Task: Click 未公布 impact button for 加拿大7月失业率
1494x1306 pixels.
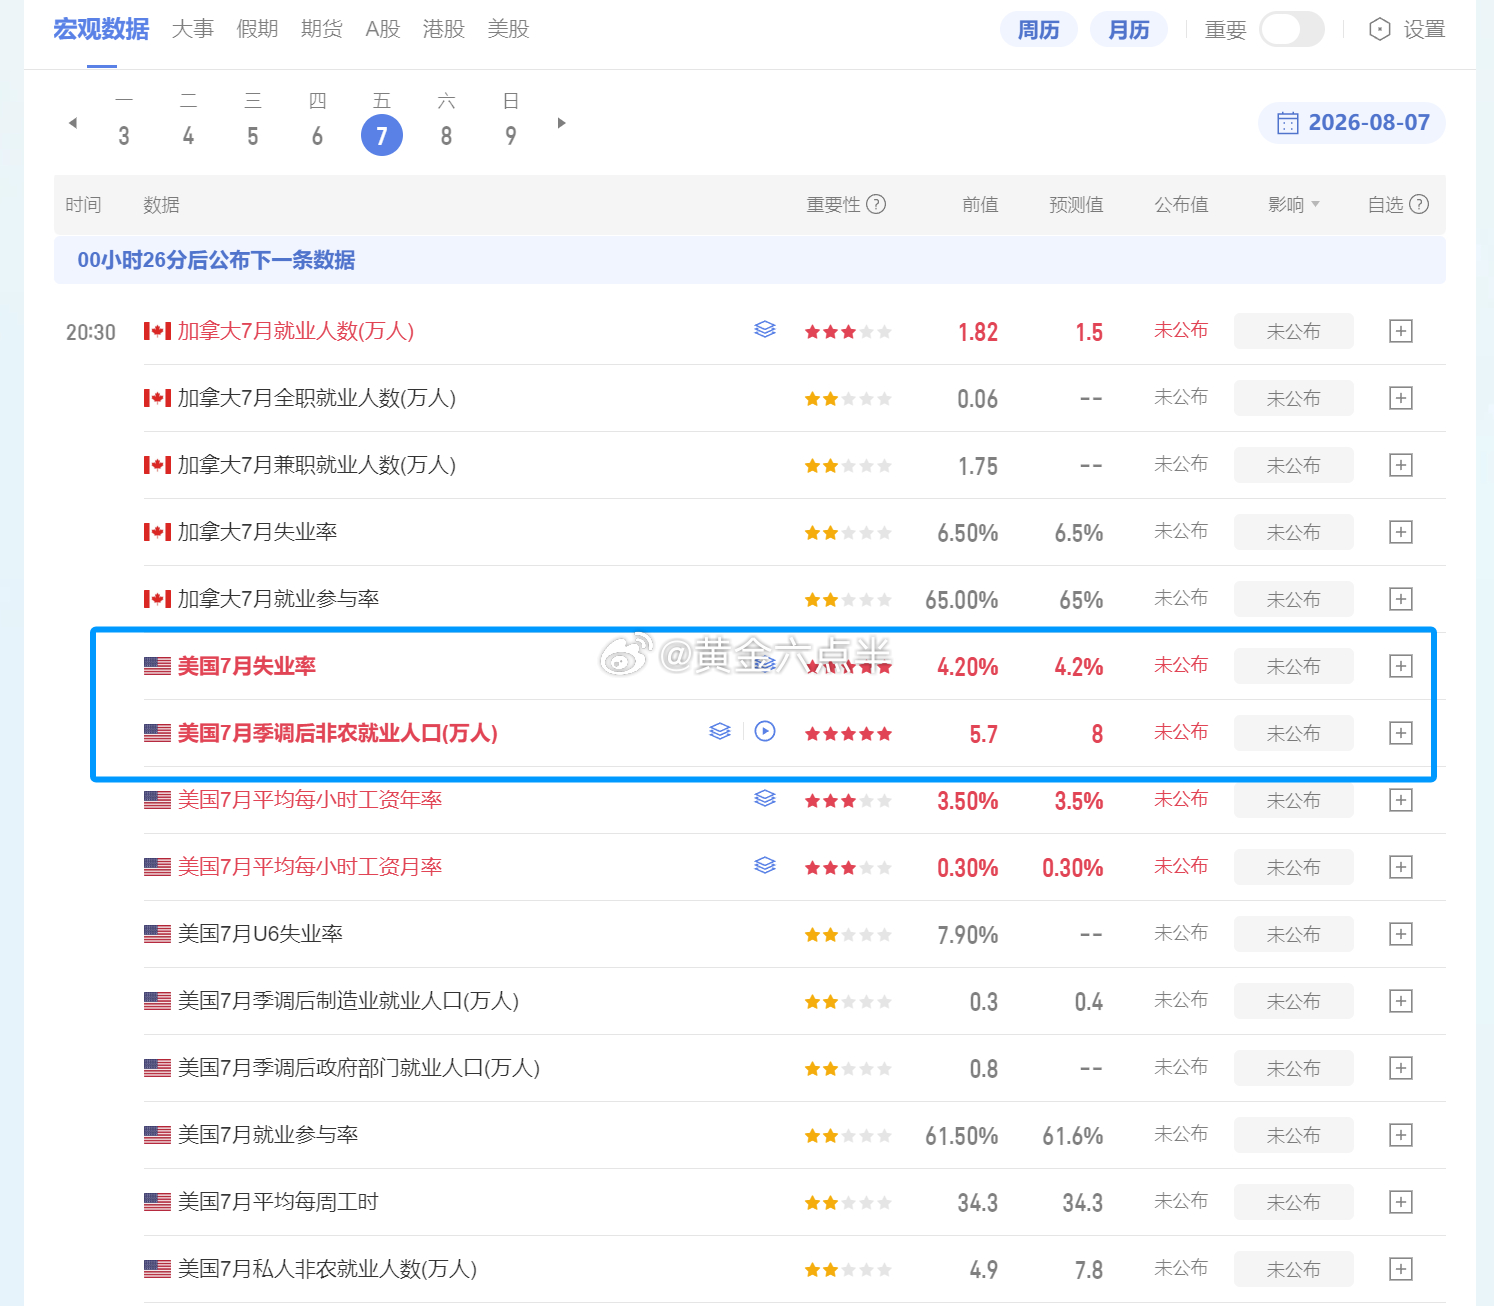Action: (x=1294, y=532)
